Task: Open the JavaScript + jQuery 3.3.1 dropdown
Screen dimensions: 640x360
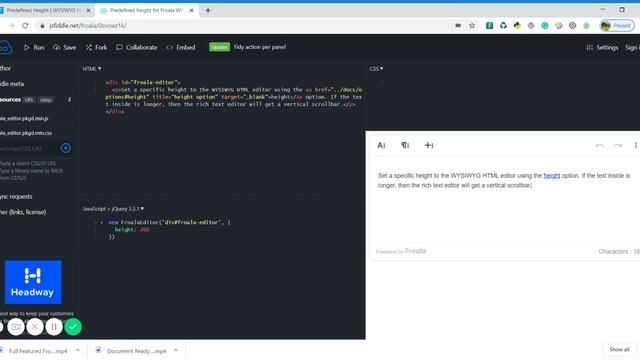Action: [113, 209]
